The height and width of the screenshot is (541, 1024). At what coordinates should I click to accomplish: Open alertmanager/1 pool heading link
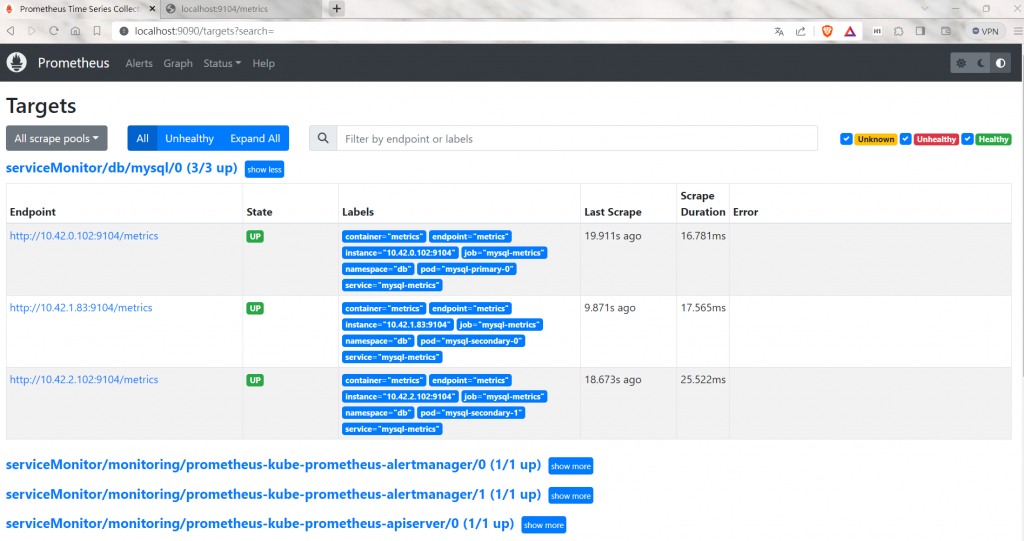273,495
